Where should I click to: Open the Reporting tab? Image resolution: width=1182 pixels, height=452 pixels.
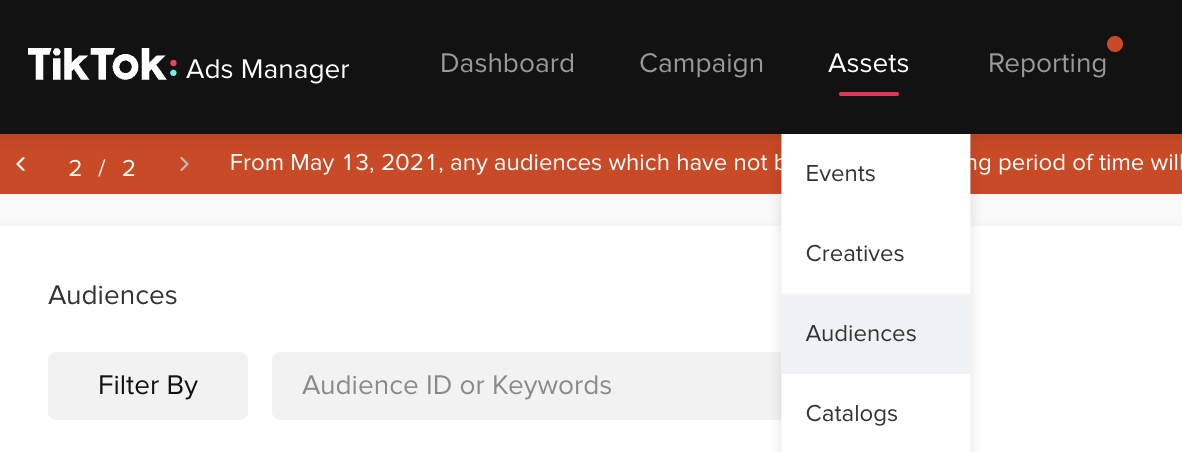(1047, 64)
